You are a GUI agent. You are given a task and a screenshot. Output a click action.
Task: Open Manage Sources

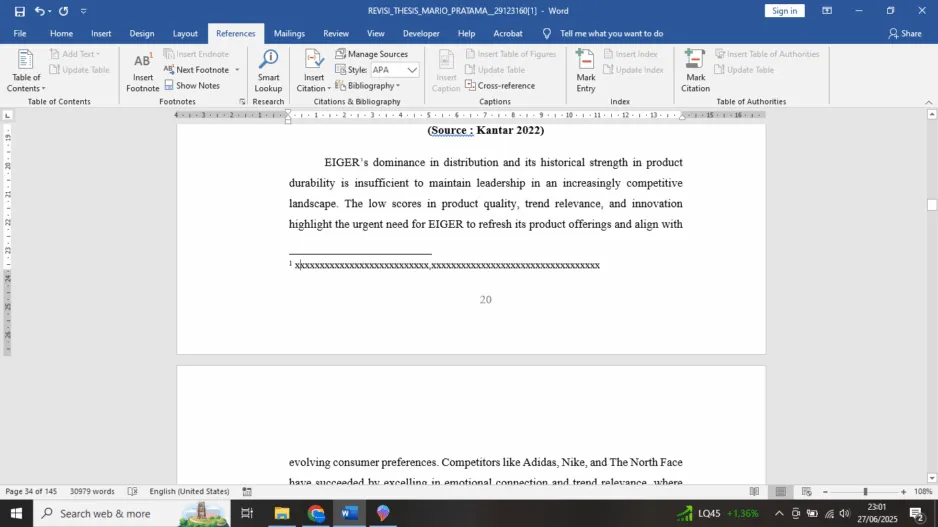point(371,54)
